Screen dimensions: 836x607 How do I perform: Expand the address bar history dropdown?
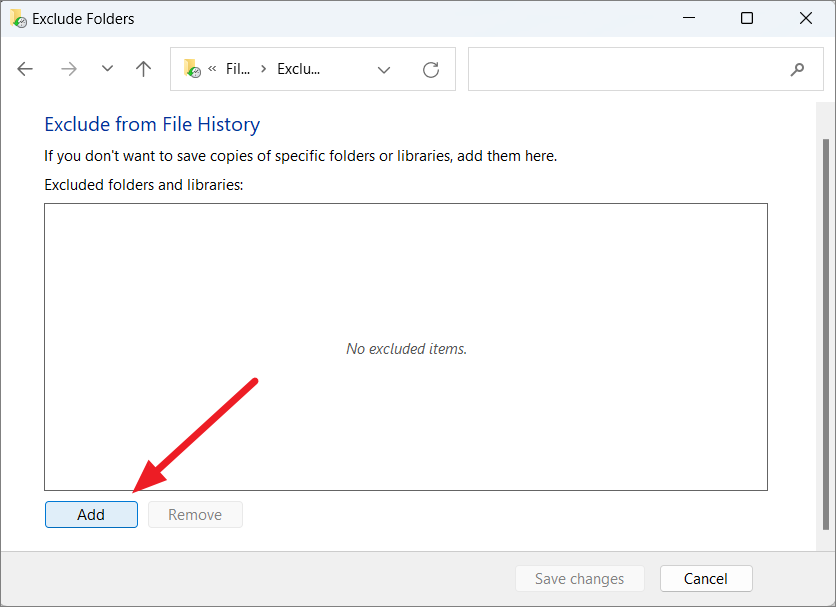pyautogui.click(x=384, y=69)
